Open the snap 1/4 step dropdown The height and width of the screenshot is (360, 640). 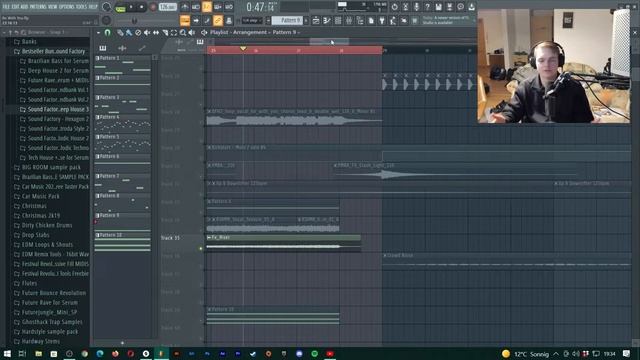[252, 20]
